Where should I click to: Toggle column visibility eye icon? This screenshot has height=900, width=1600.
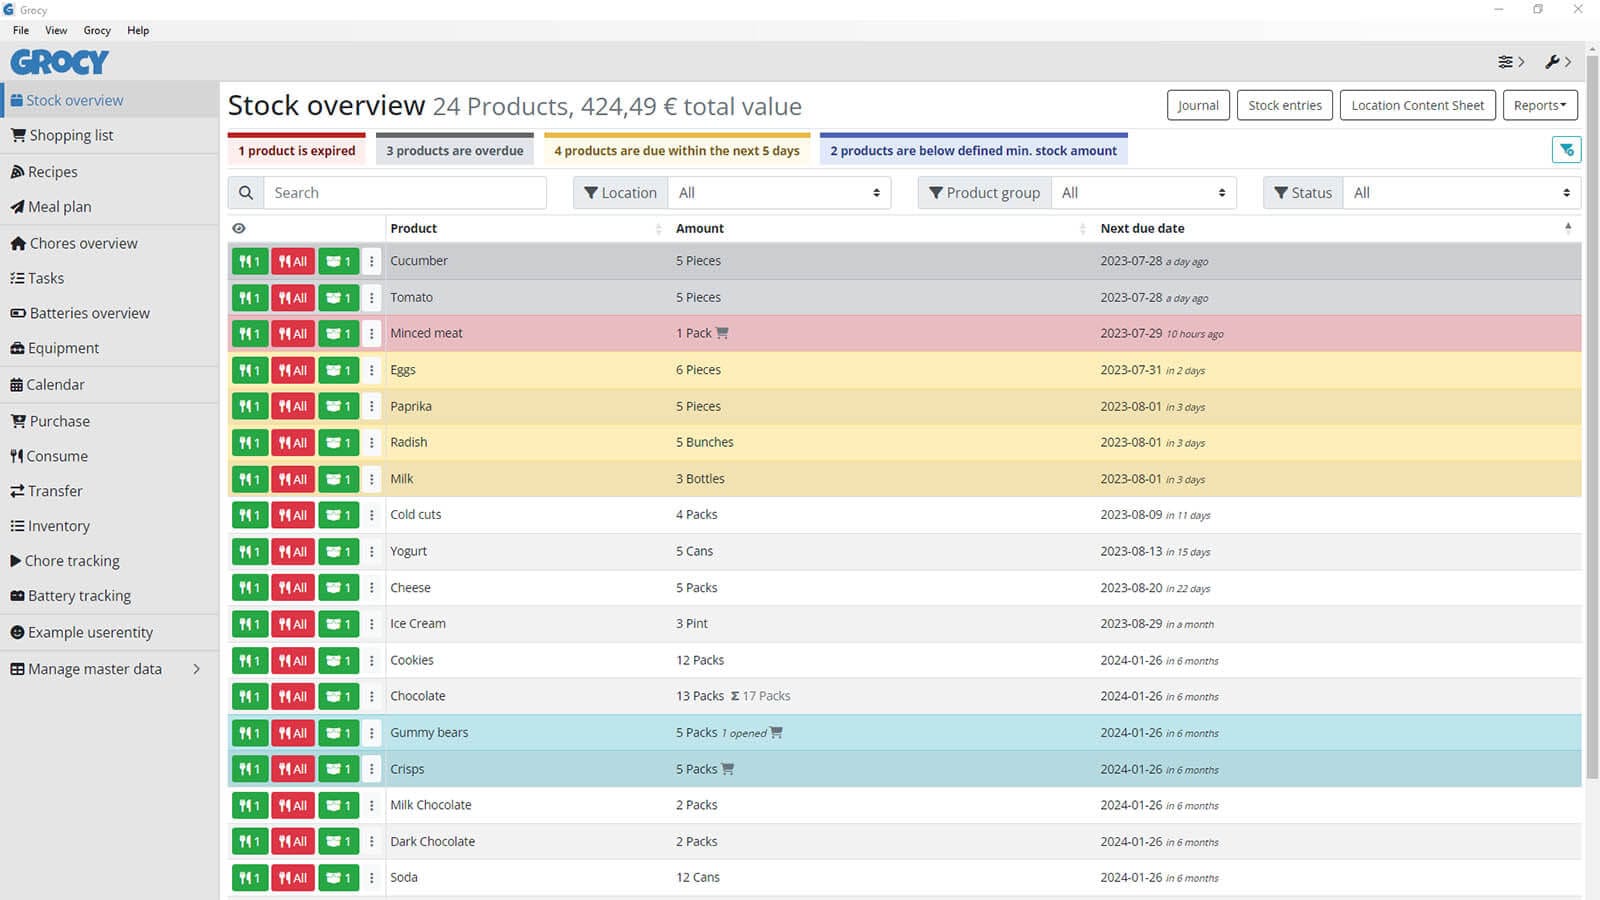click(239, 228)
